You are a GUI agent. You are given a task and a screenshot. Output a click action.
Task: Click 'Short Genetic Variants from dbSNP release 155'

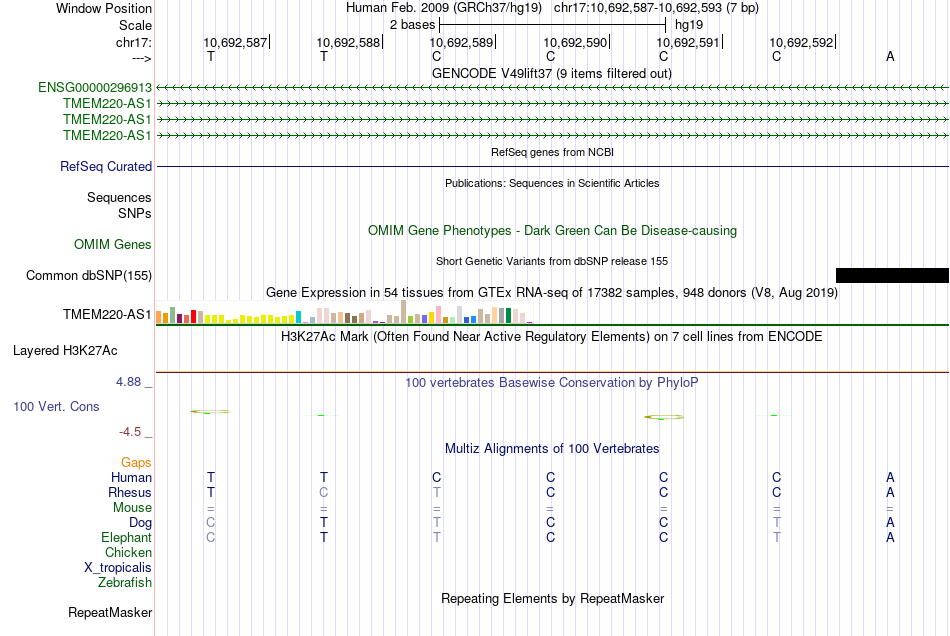click(x=552, y=262)
